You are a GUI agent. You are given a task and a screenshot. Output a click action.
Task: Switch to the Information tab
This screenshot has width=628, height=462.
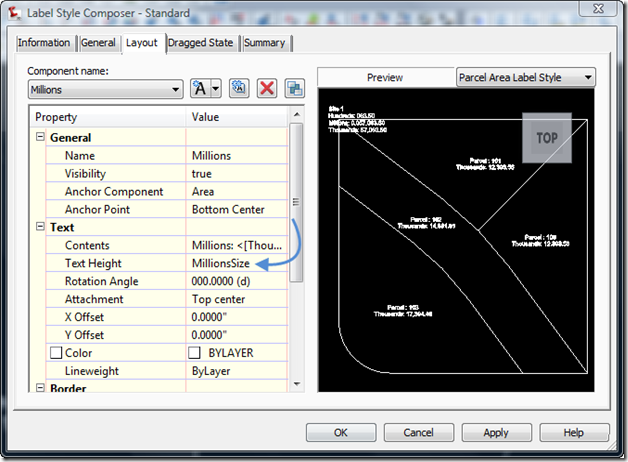coord(44,43)
